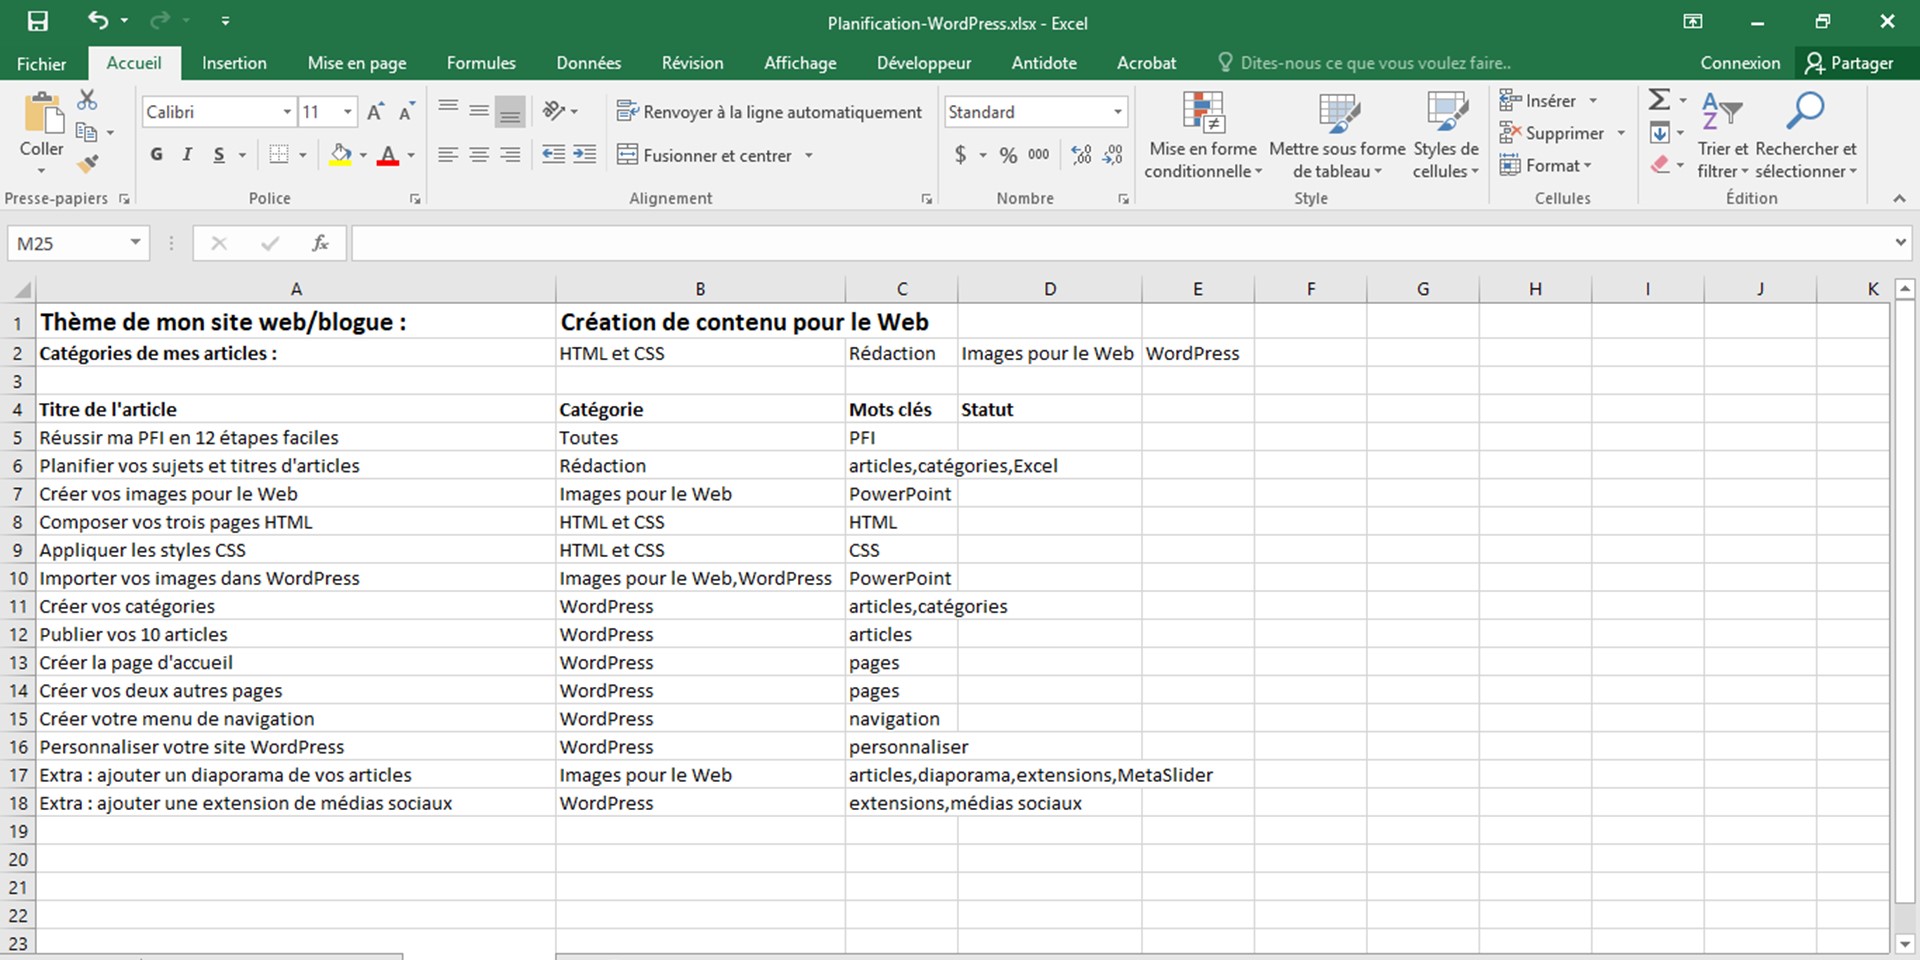Image resolution: width=1920 pixels, height=960 pixels.
Task: Click the Clear eraser icon
Action: pyautogui.click(x=1660, y=165)
